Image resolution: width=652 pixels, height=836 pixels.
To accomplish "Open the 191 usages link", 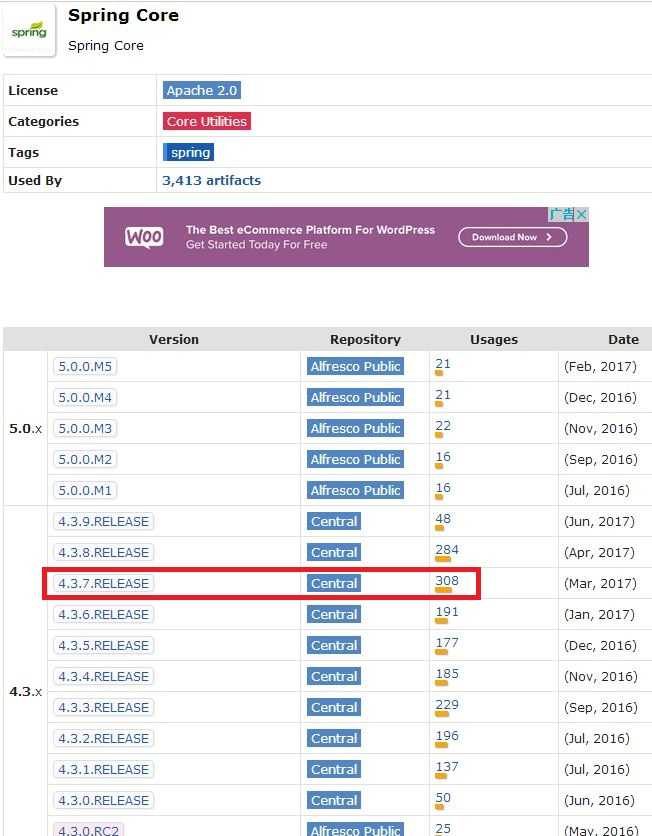I will pos(447,611).
